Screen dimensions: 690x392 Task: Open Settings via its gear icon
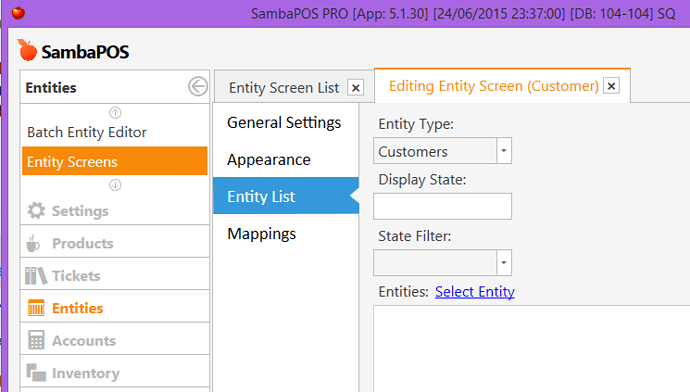tap(36, 211)
